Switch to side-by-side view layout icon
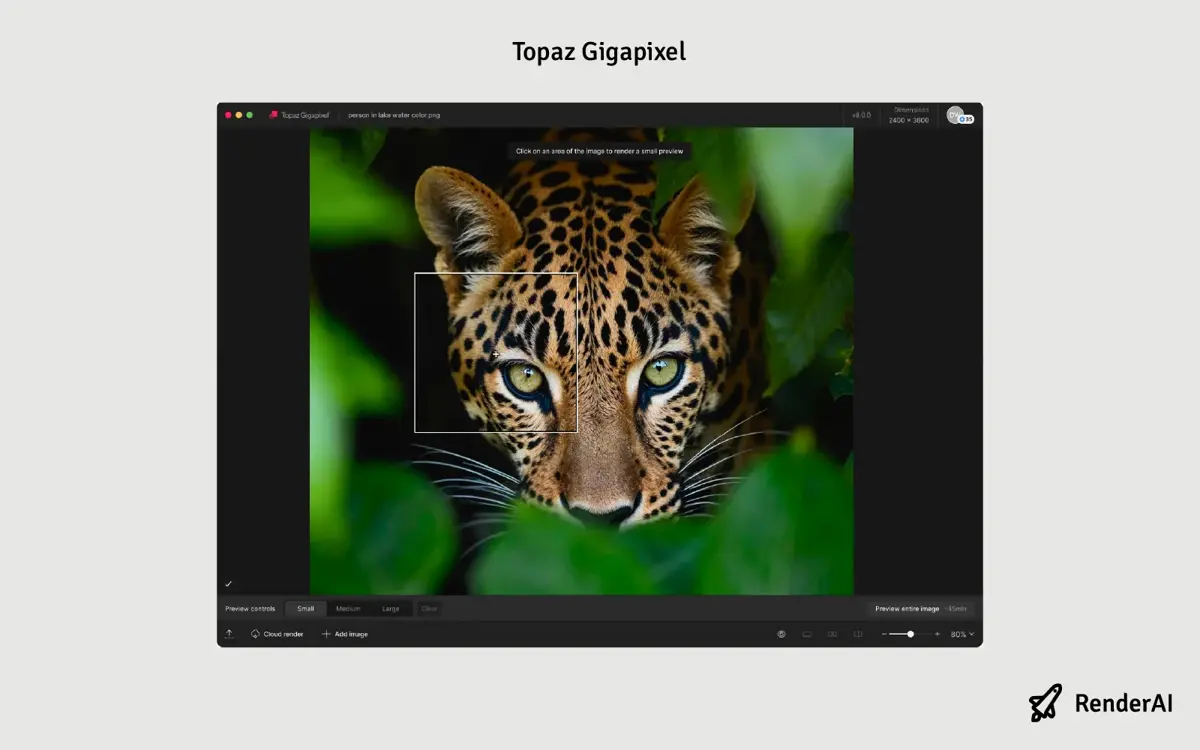 tap(832, 634)
